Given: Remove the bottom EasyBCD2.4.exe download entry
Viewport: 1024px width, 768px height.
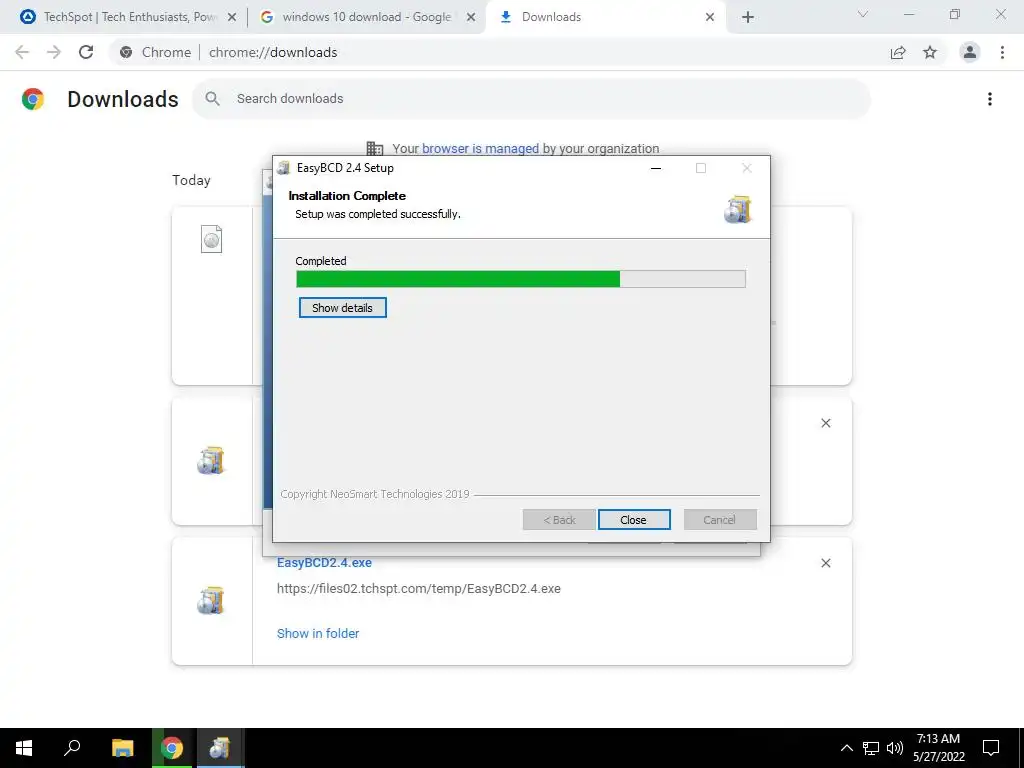Looking at the screenshot, I should click(825, 563).
